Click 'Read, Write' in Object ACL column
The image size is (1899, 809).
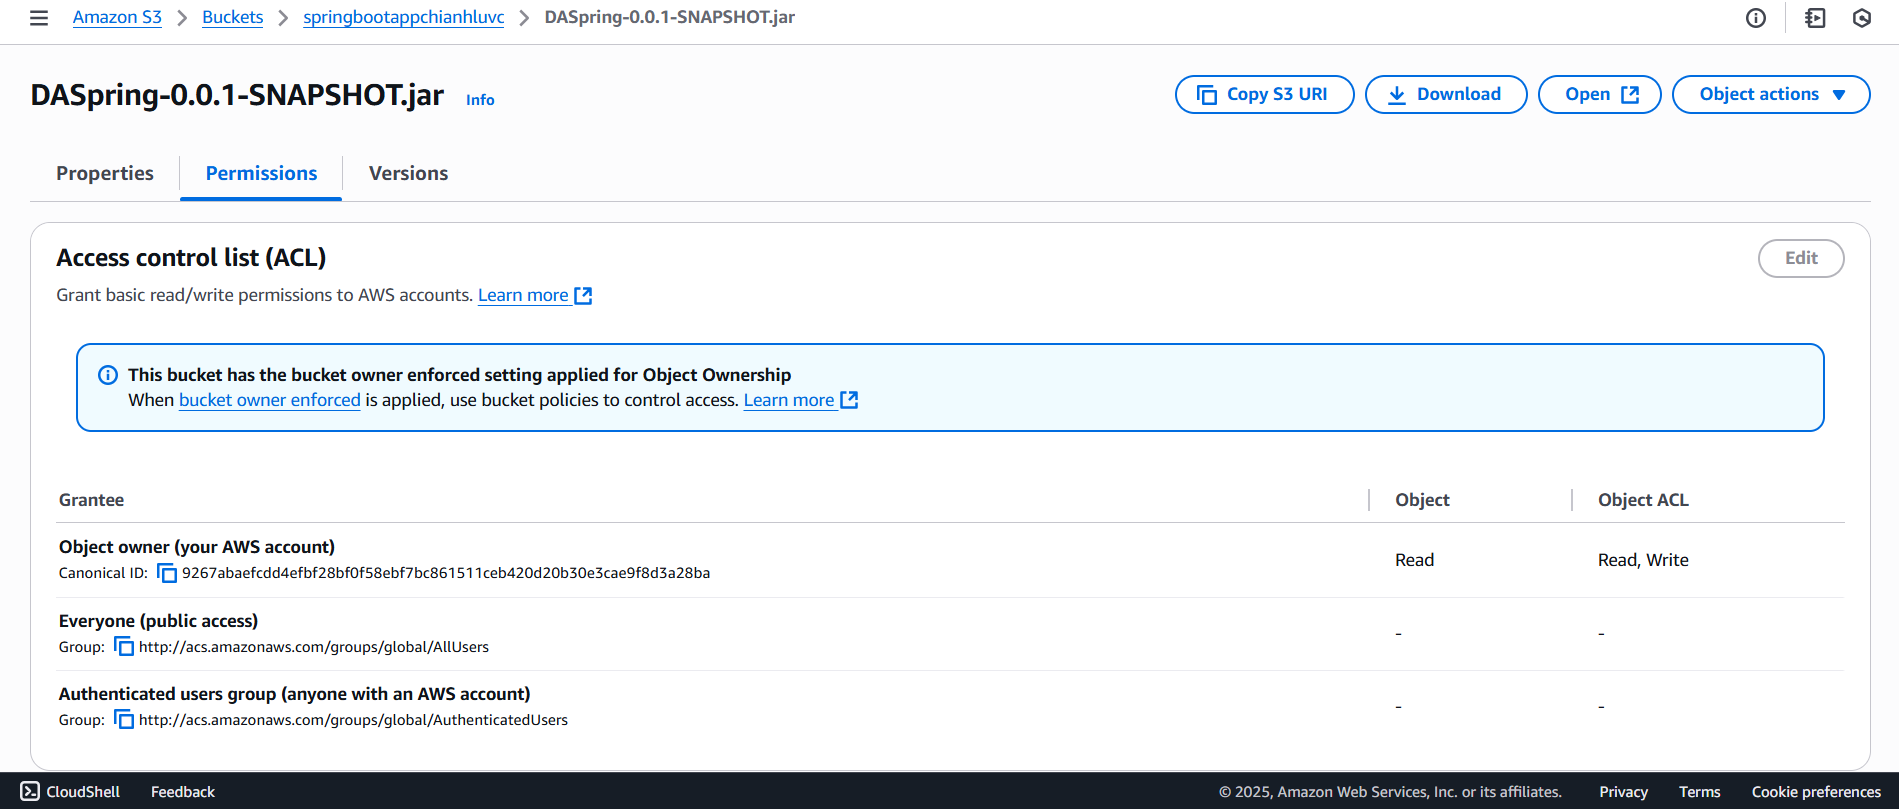(1643, 560)
